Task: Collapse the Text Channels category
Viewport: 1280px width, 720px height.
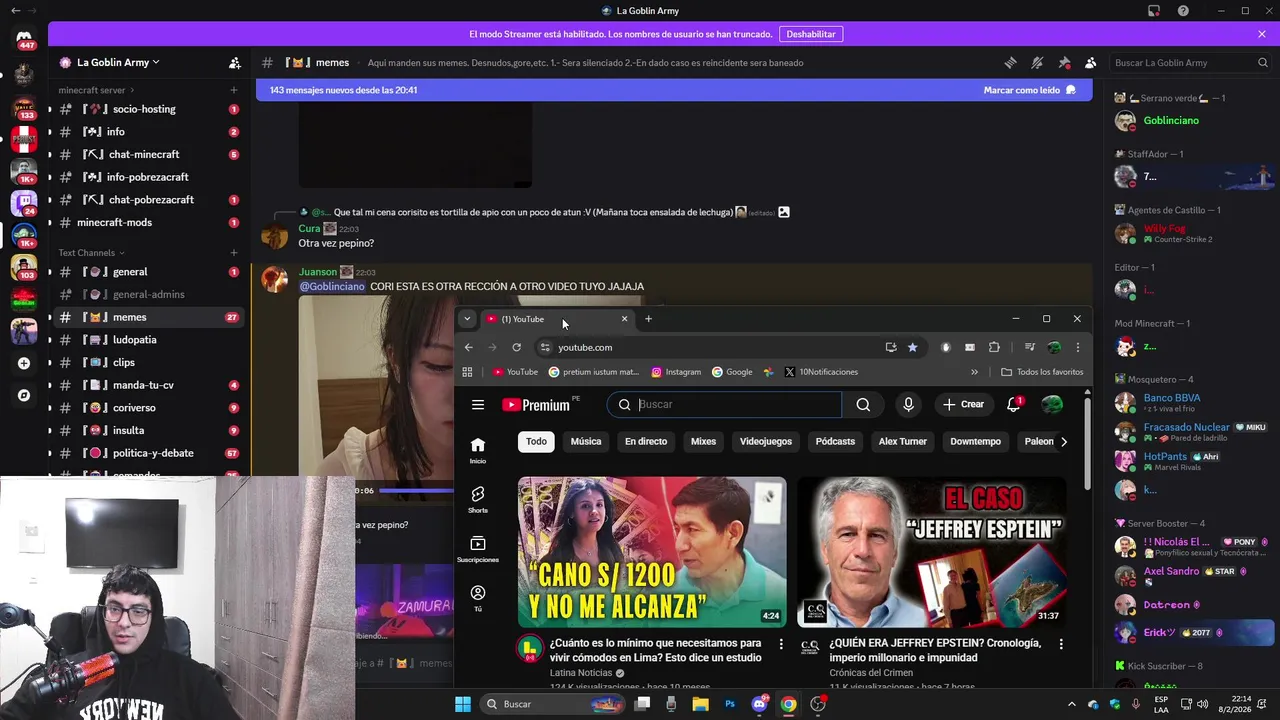Action: click(x=91, y=253)
